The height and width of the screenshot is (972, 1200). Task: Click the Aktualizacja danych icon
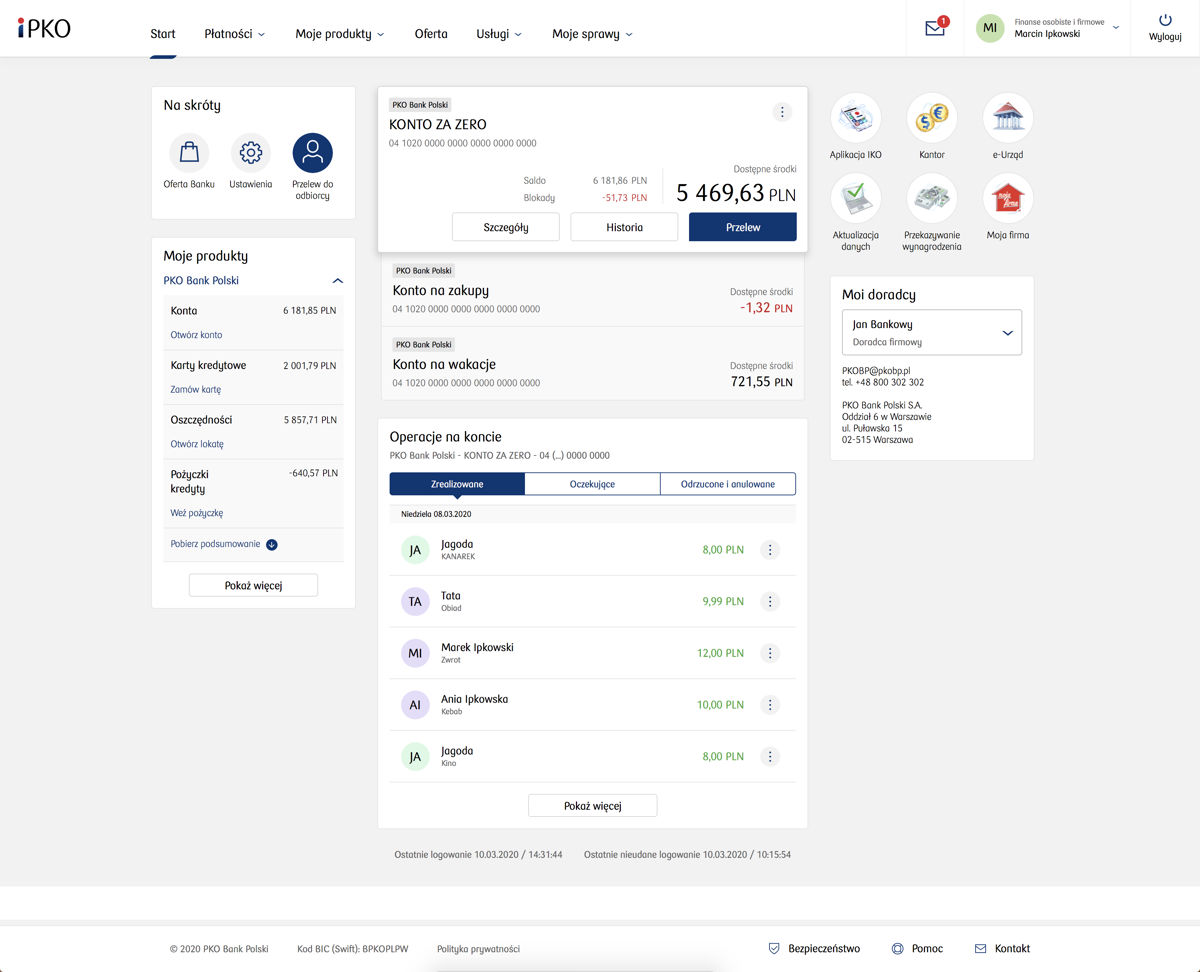coord(855,199)
